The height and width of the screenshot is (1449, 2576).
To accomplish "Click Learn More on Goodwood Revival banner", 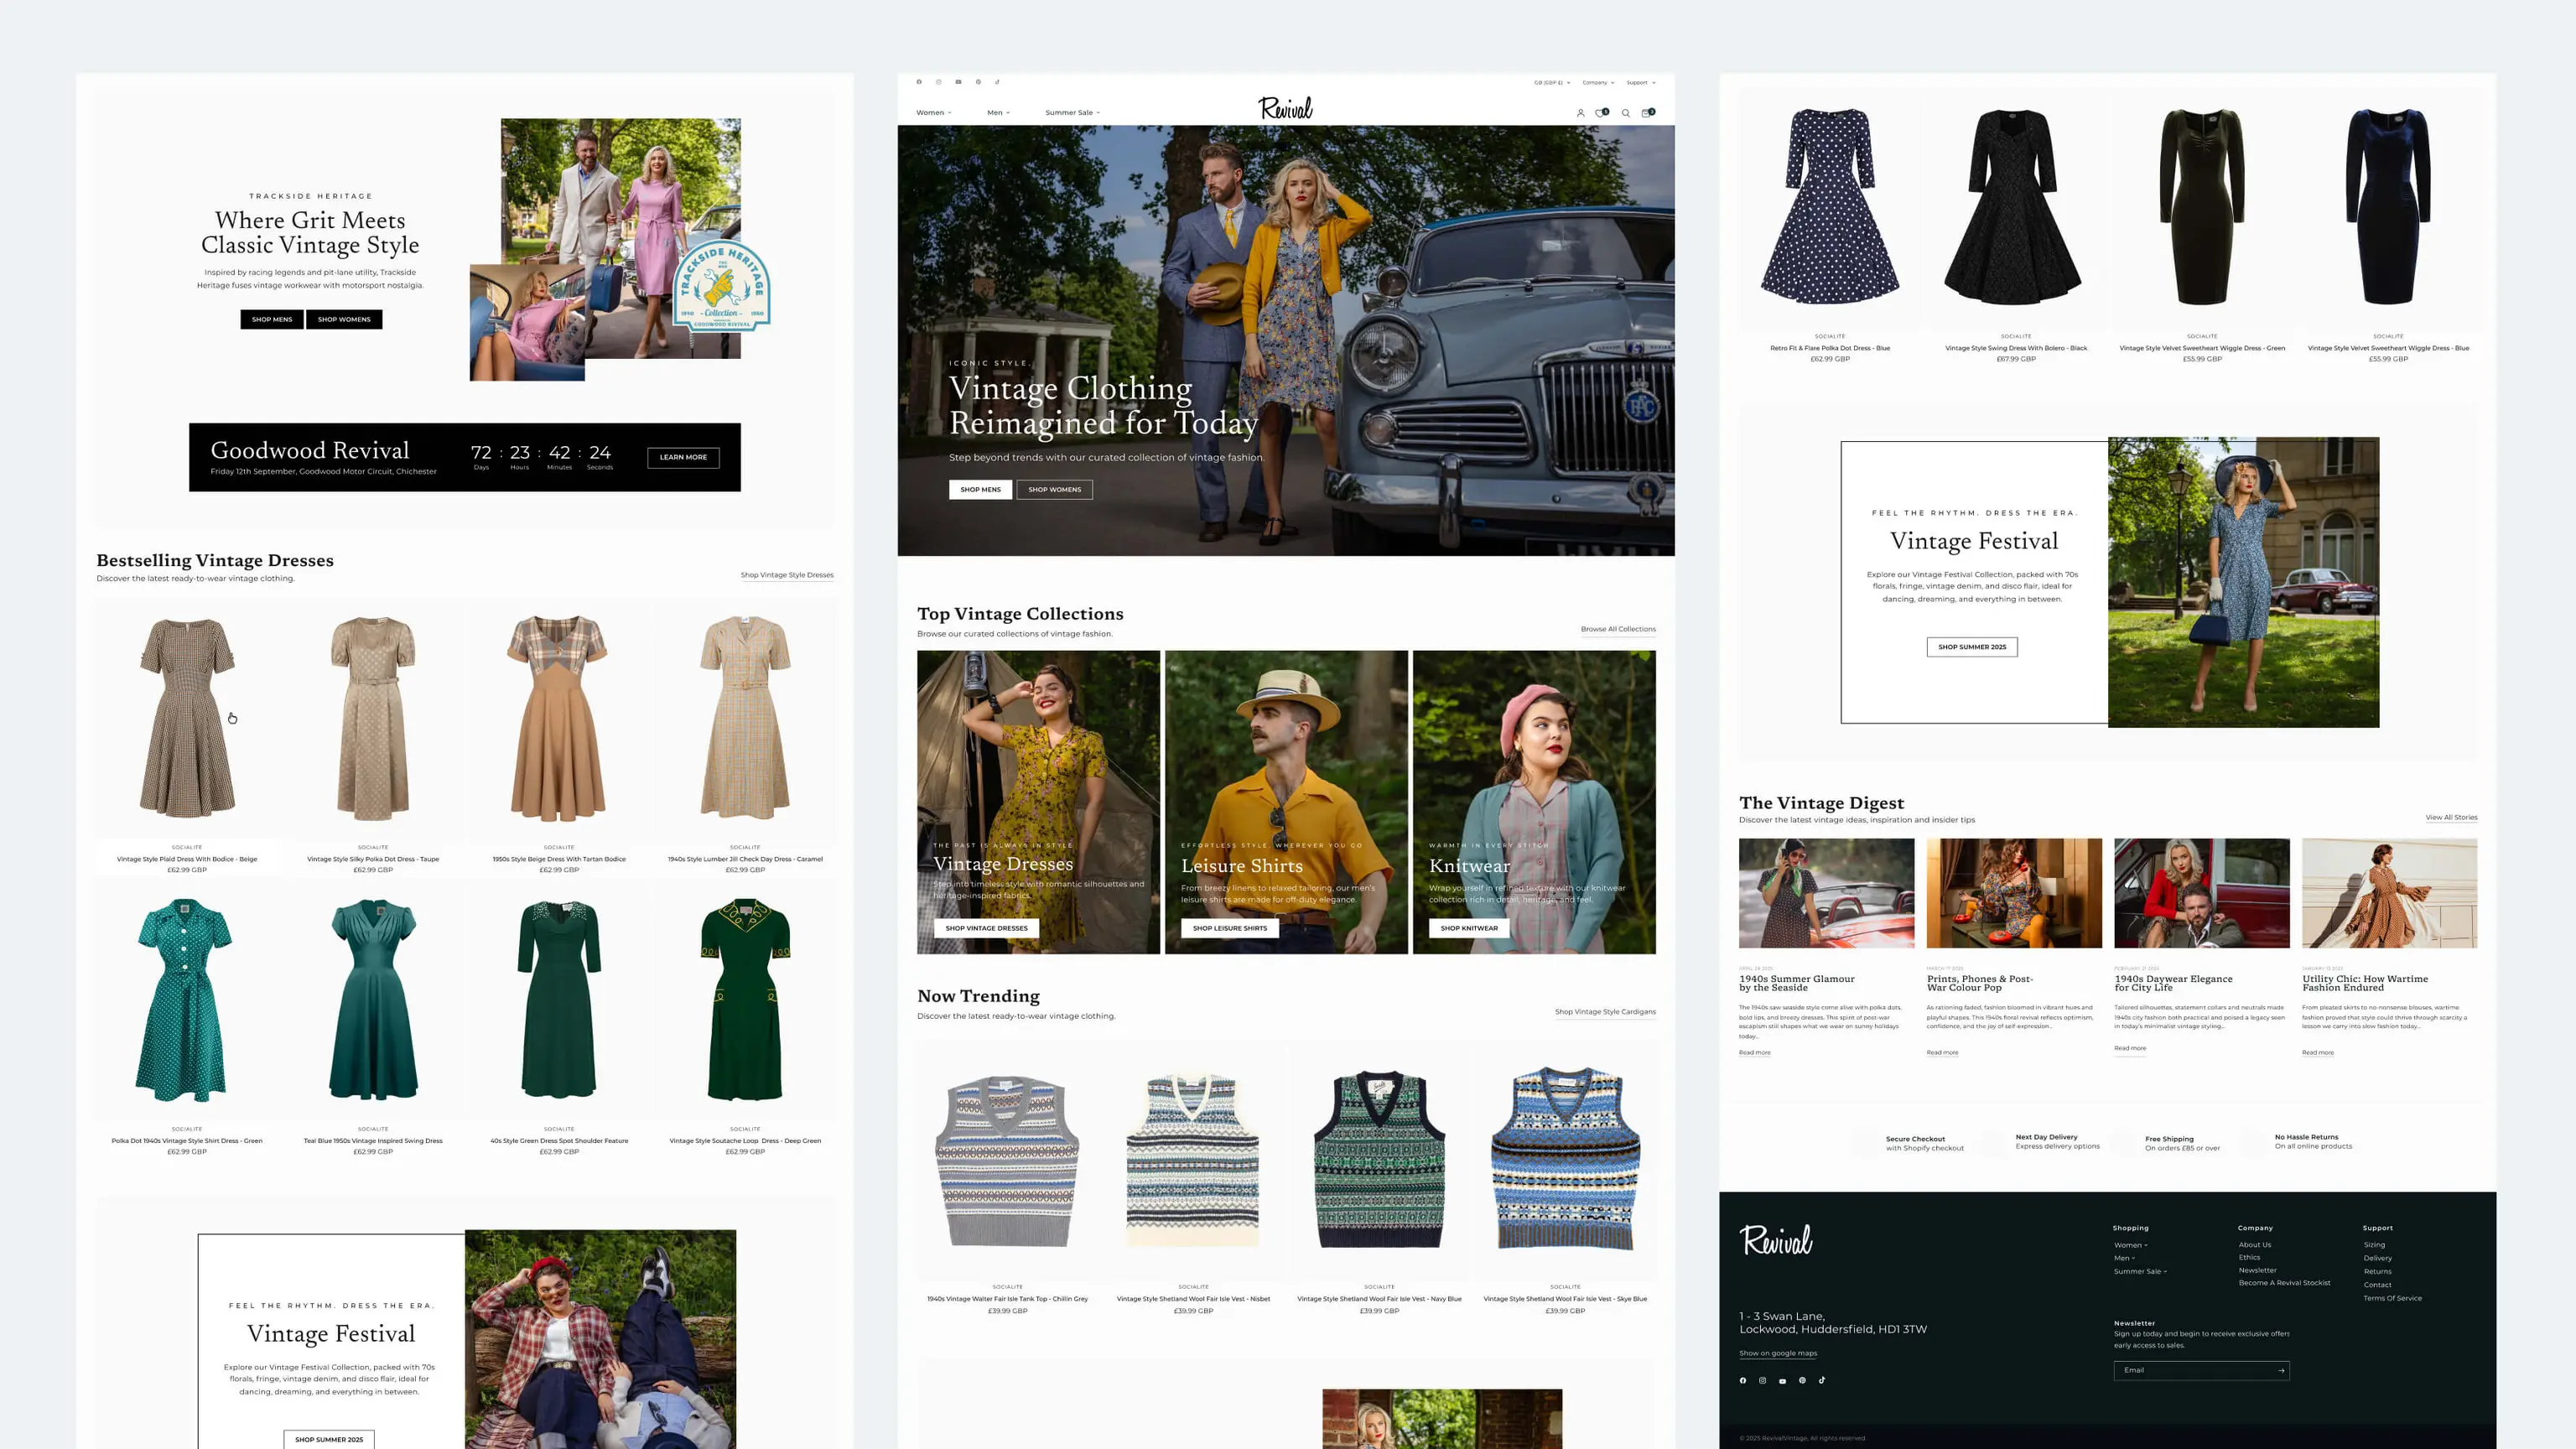I will tap(683, 457).
